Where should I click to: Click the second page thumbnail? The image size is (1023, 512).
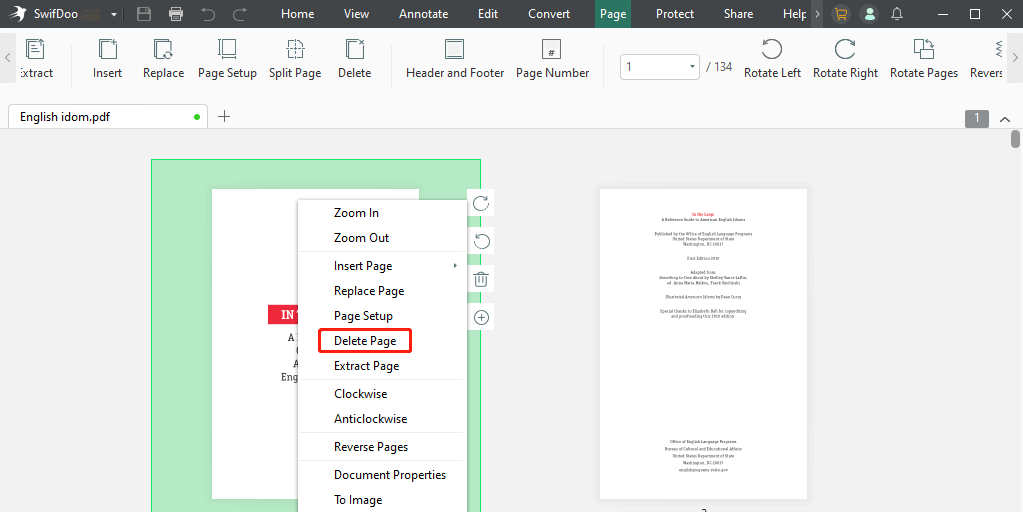(x=703, y=344)
